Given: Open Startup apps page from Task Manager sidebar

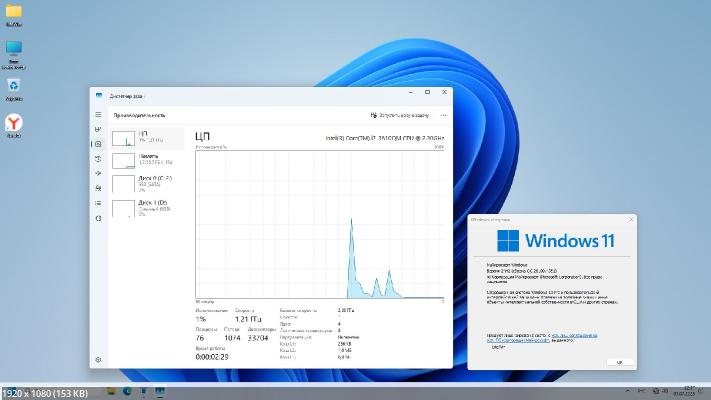Looking at the screenshot, I should [98, 174].
